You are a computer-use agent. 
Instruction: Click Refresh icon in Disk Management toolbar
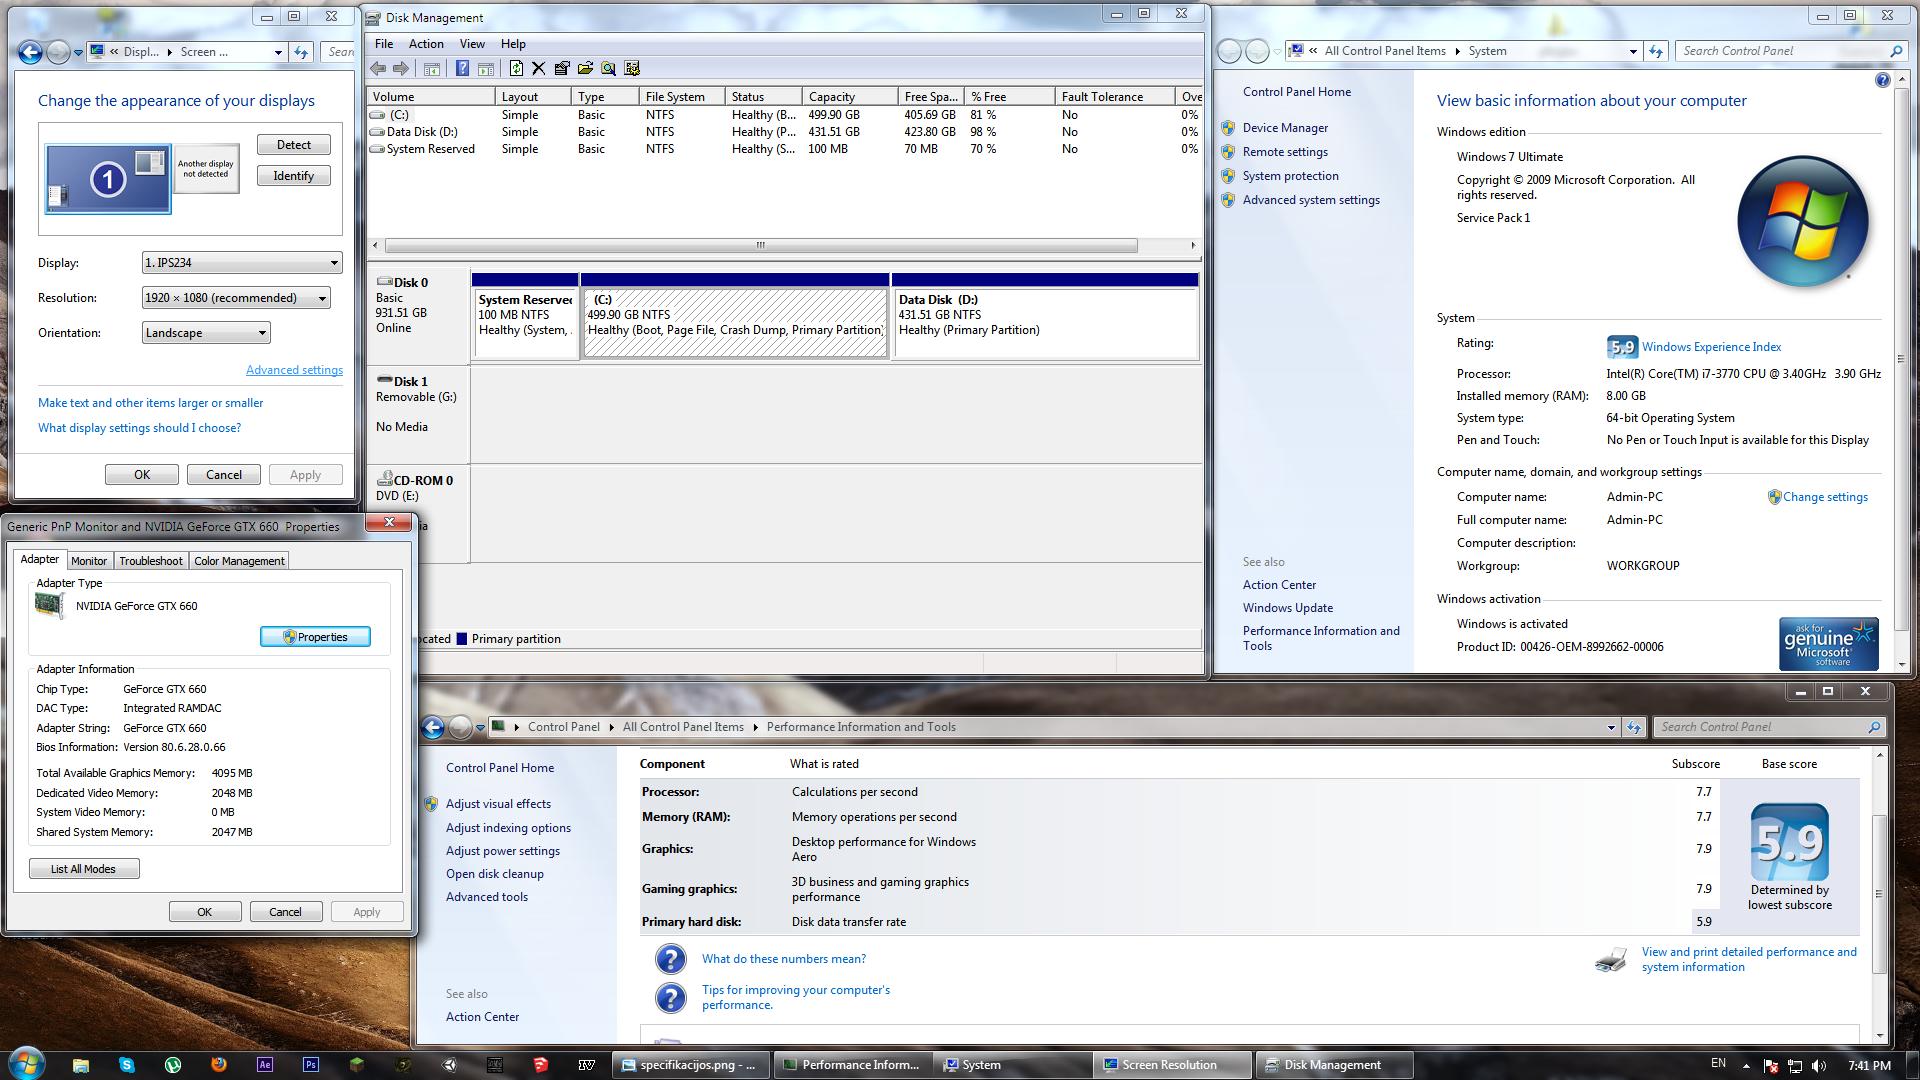516,69
